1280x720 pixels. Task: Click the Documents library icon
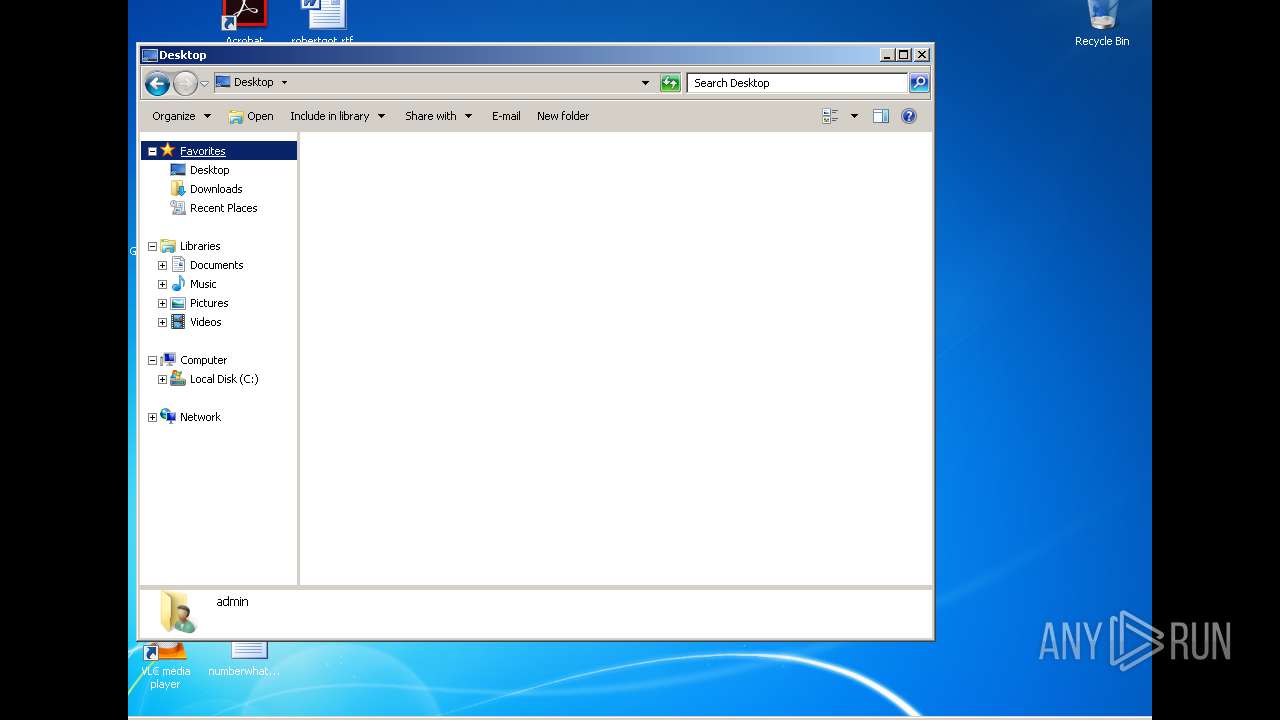[178, 265]
